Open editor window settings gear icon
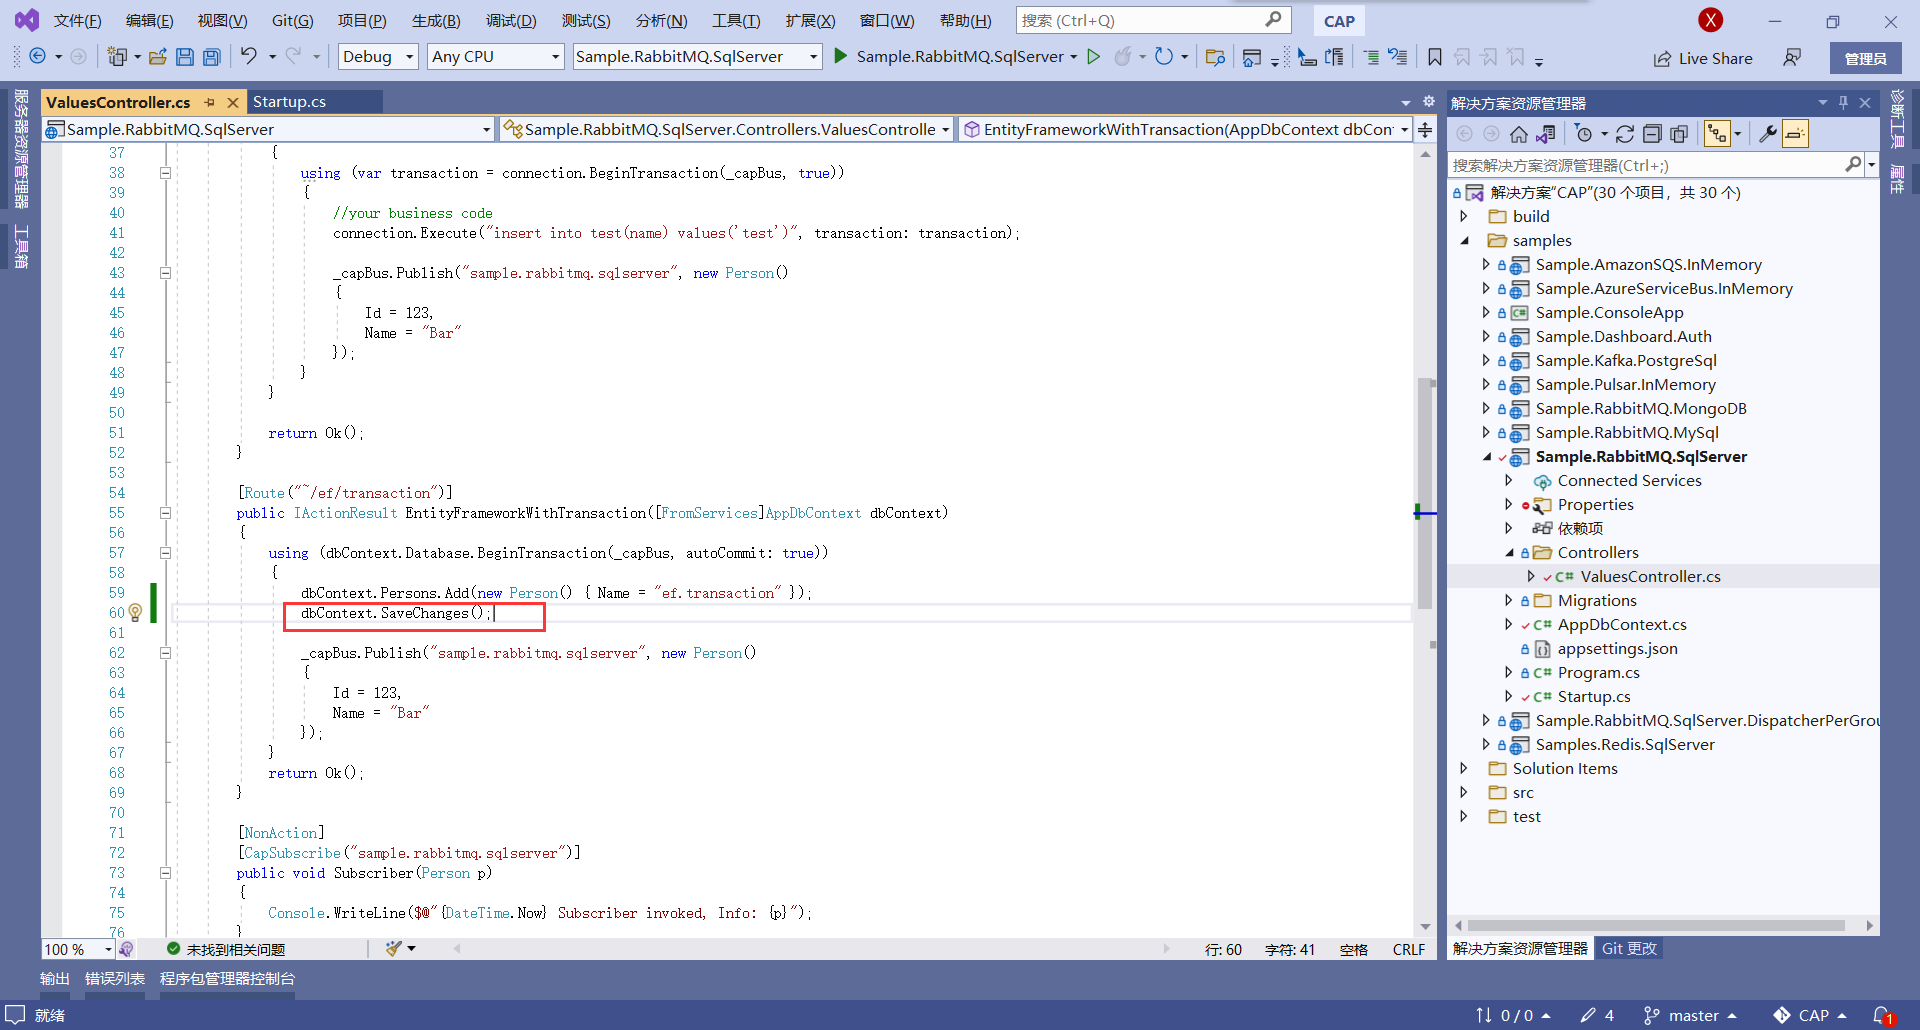This screenshot has height=1030, width=1920. [x=1429, y=101]
